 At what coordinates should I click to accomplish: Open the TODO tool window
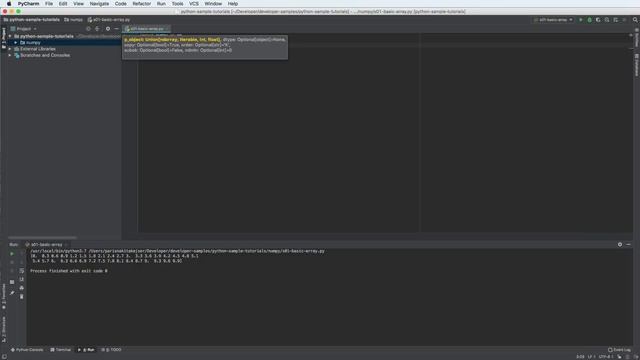point(111,350)
